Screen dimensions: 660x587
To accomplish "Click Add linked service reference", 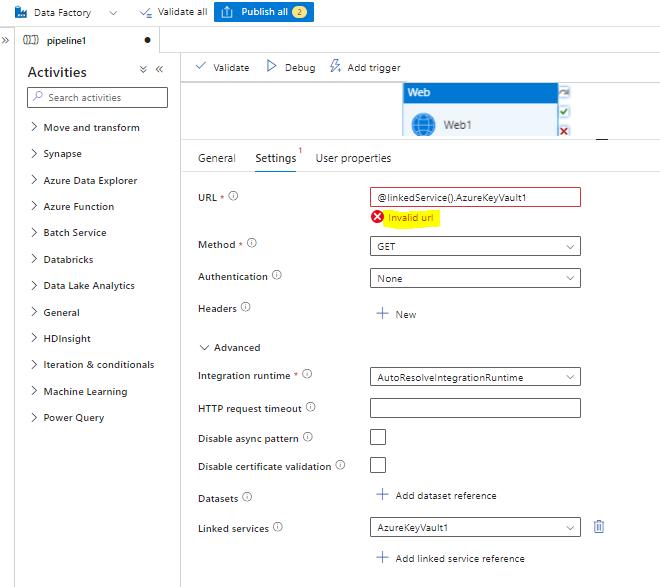I will 450,558.
